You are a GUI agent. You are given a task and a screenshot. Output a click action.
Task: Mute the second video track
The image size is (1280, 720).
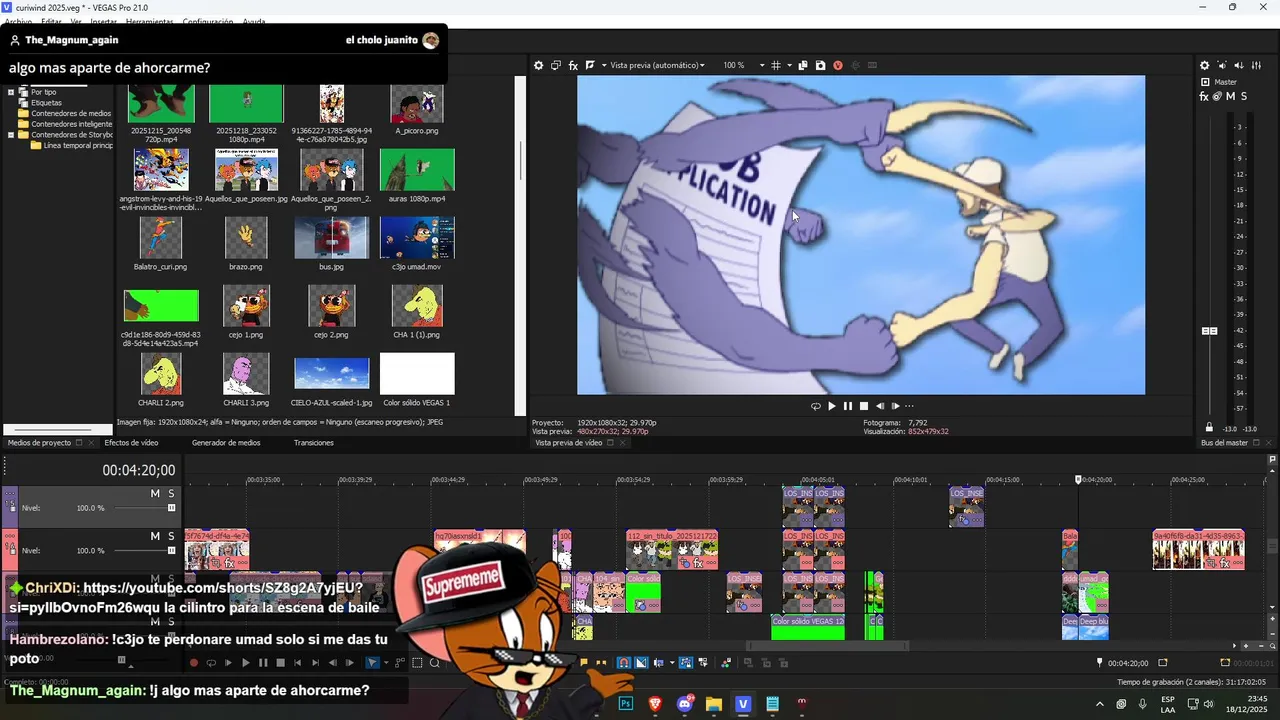point(155,536)
